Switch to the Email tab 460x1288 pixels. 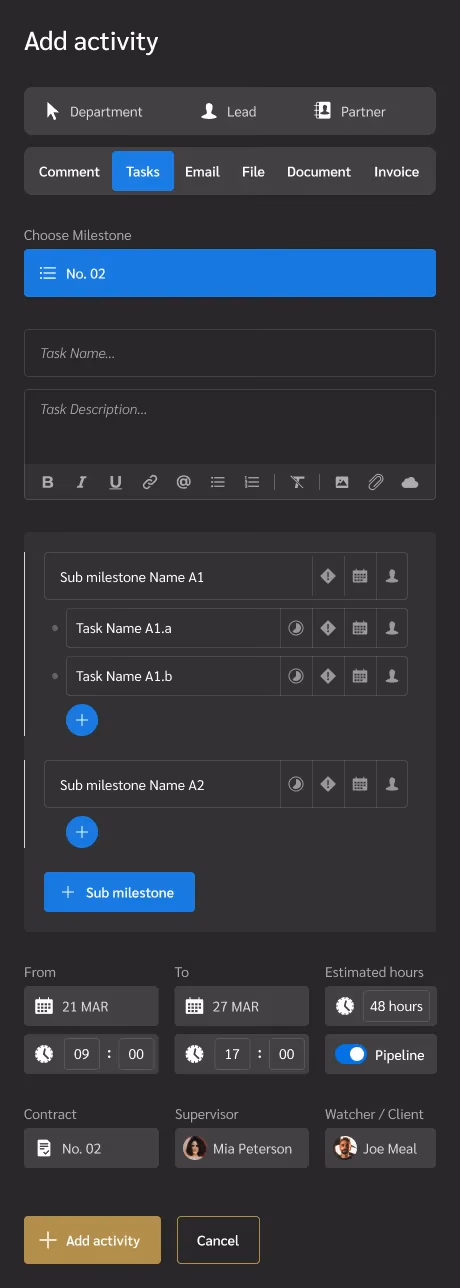[202, 171]
